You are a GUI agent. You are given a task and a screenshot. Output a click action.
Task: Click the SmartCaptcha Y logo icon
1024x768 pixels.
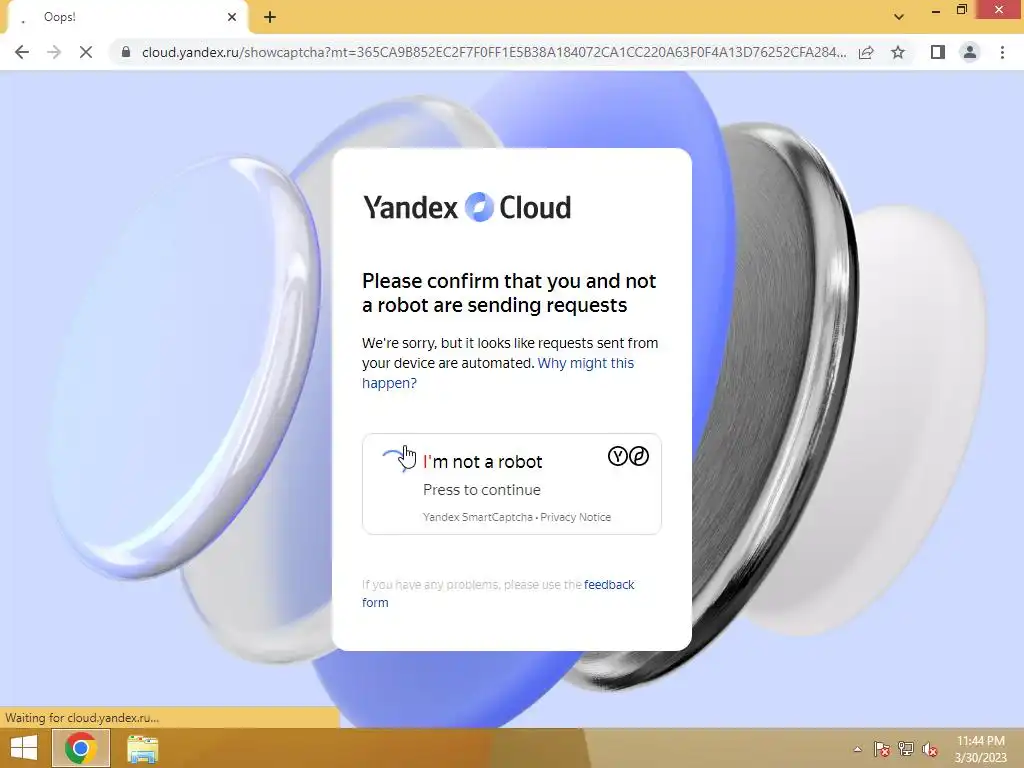(x=617, y=456)
